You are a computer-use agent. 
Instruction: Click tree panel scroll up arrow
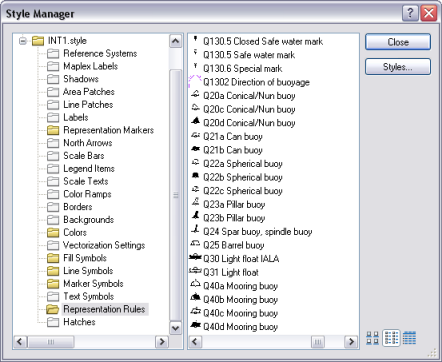(x=175, y=41)
